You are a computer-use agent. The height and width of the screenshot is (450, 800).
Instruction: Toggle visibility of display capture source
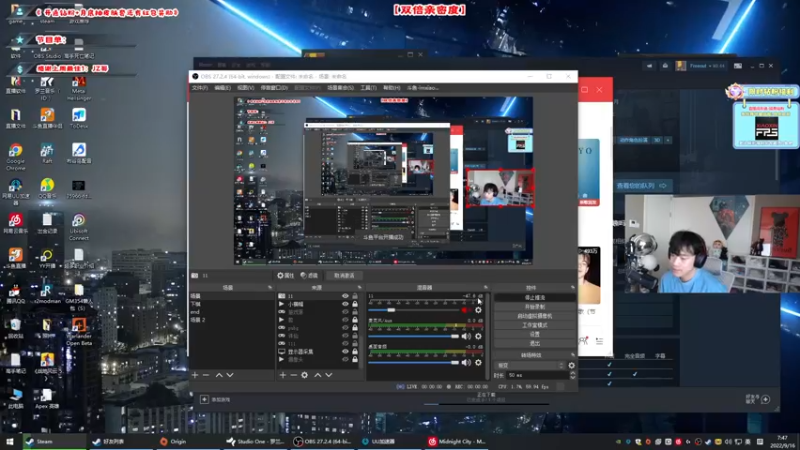pyautogui.click(x=345, y=352)
